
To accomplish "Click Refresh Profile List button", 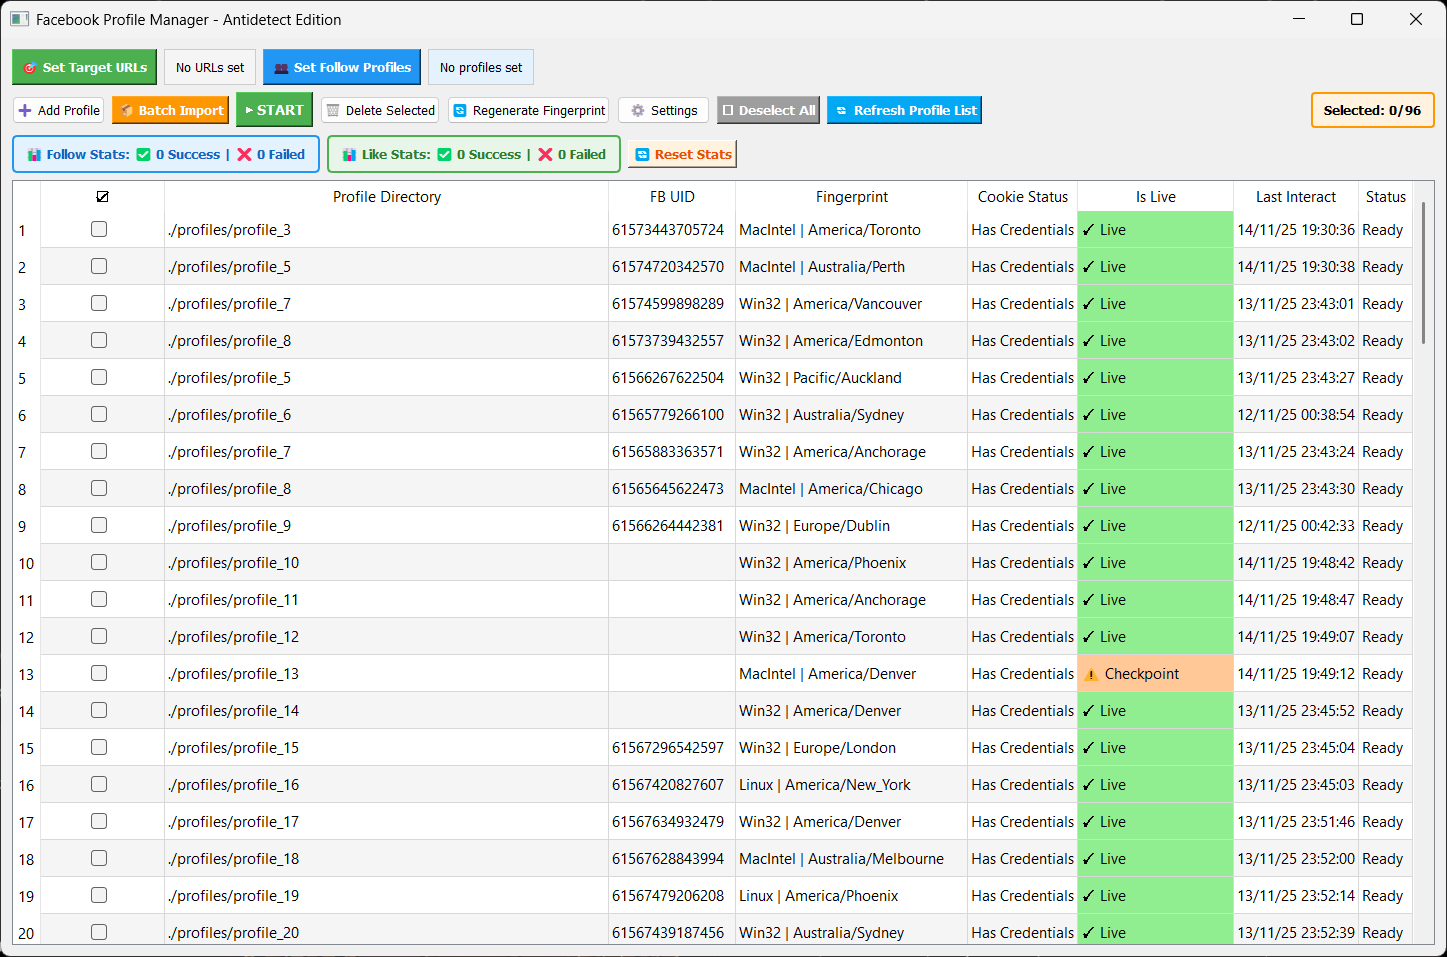I will 904,110.
